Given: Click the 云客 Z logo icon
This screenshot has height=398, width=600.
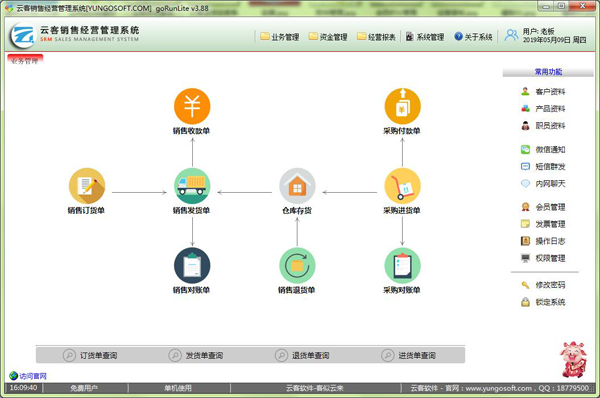Looking at the screenshot, I should click(x=23, y=35).
